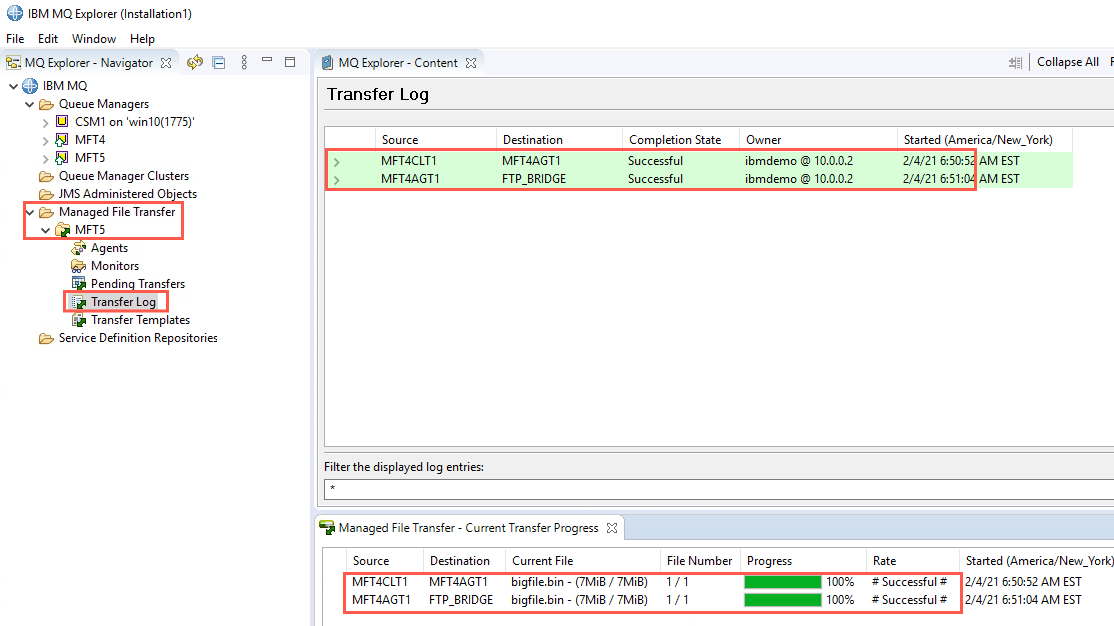
Task: Click the MFT4 queue manager icon
Action: [63, 139]
